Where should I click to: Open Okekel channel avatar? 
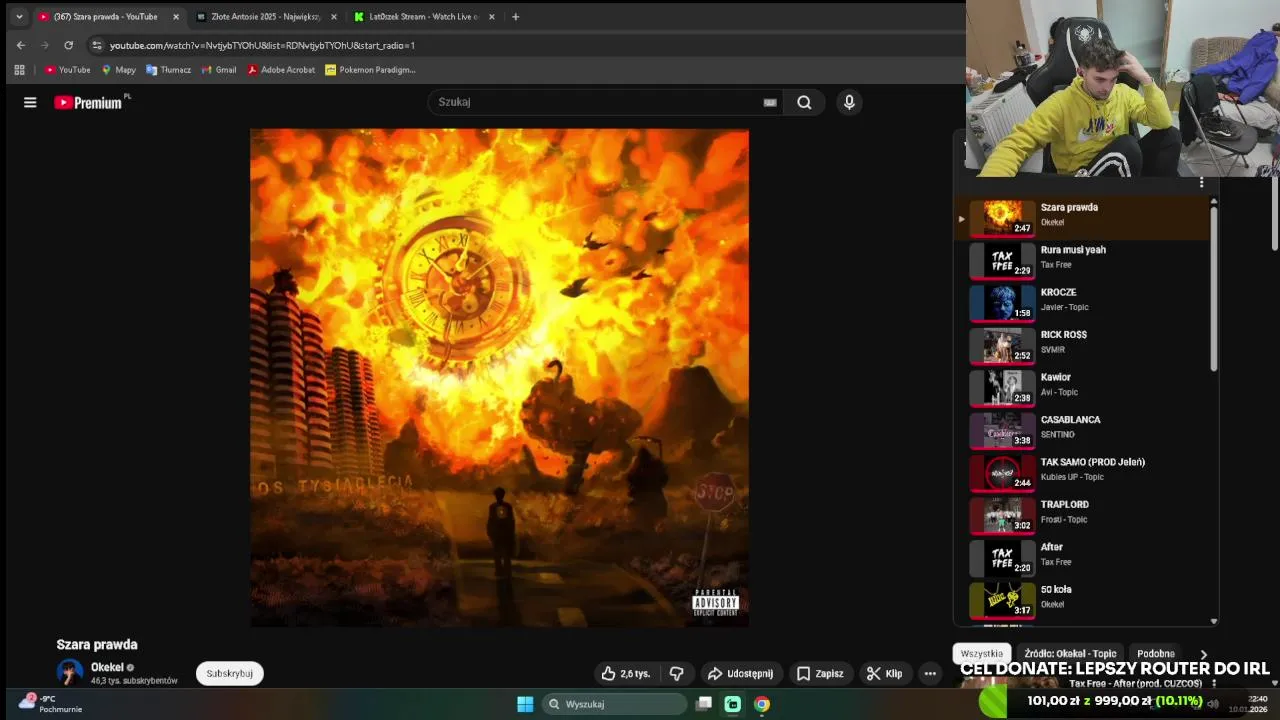[70, 672]
